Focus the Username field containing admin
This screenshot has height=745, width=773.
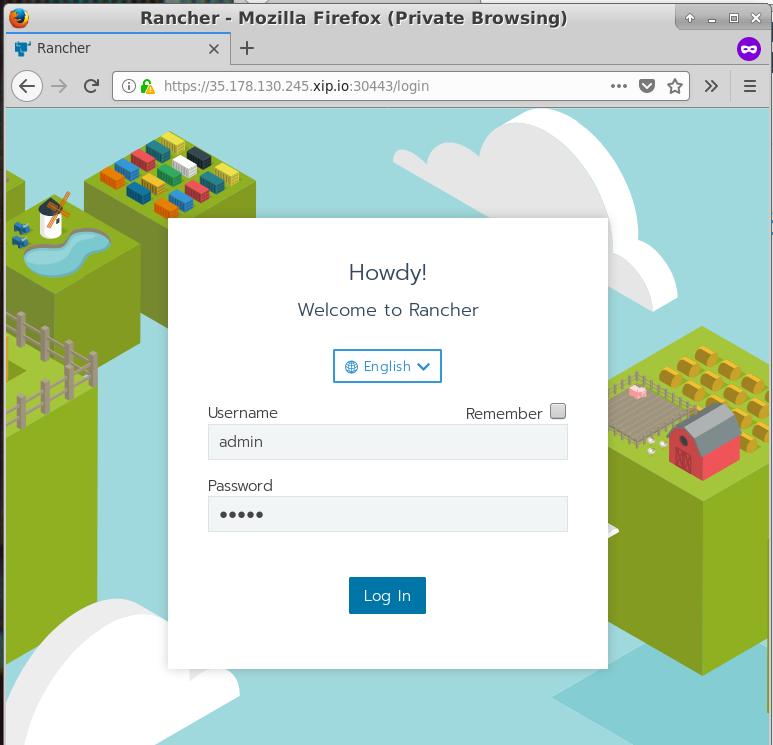click(x=387, y=442)
